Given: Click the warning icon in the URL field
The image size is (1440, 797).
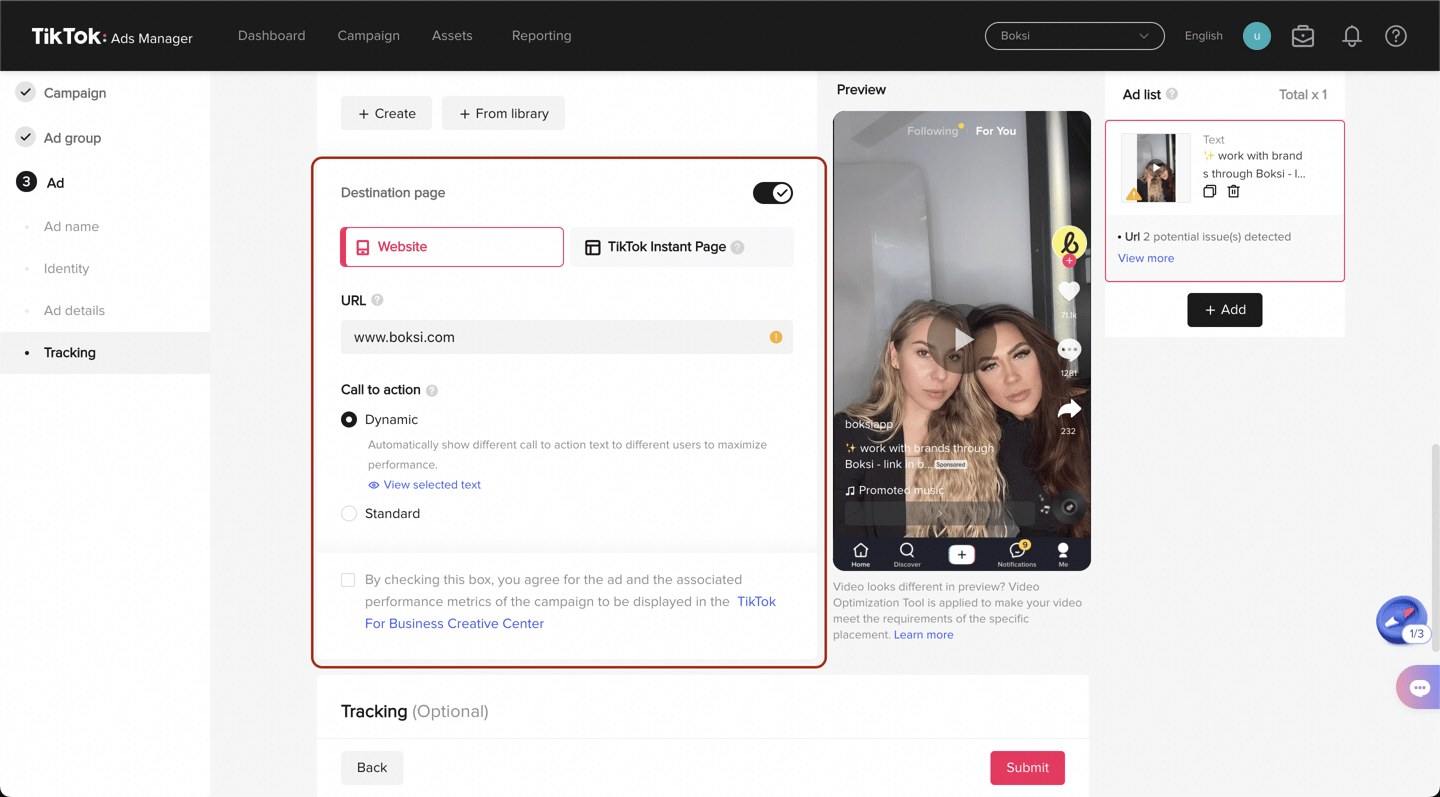Looking at the screenshot, I should coord(775,337).
